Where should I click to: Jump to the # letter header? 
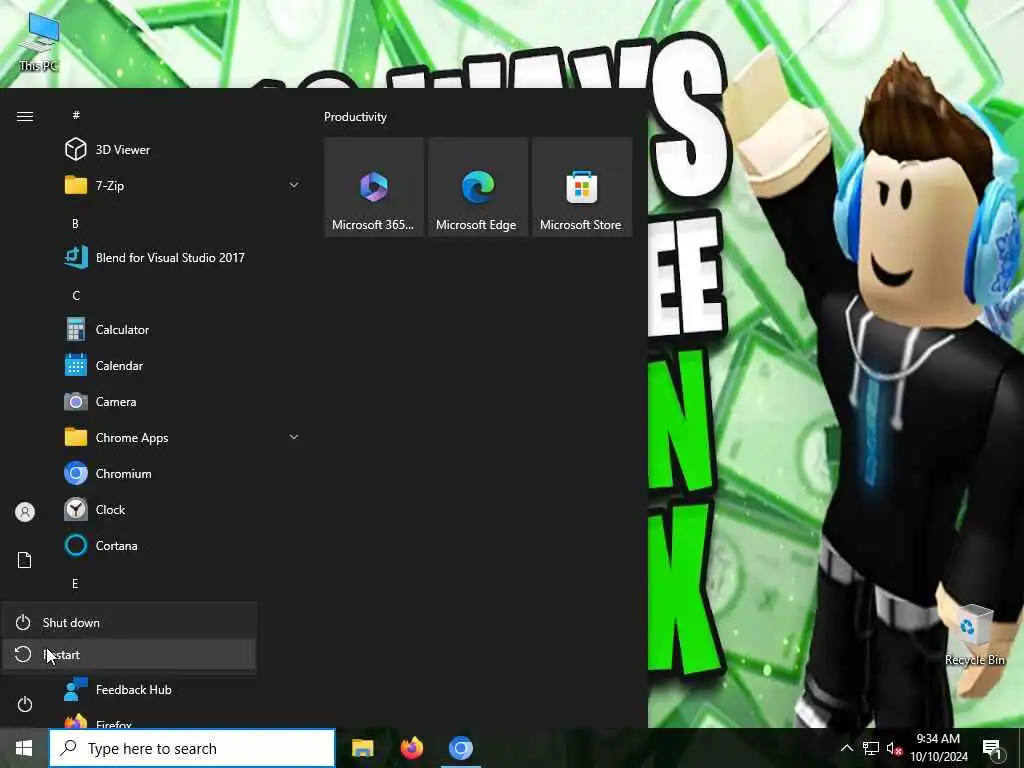point(76,115)
